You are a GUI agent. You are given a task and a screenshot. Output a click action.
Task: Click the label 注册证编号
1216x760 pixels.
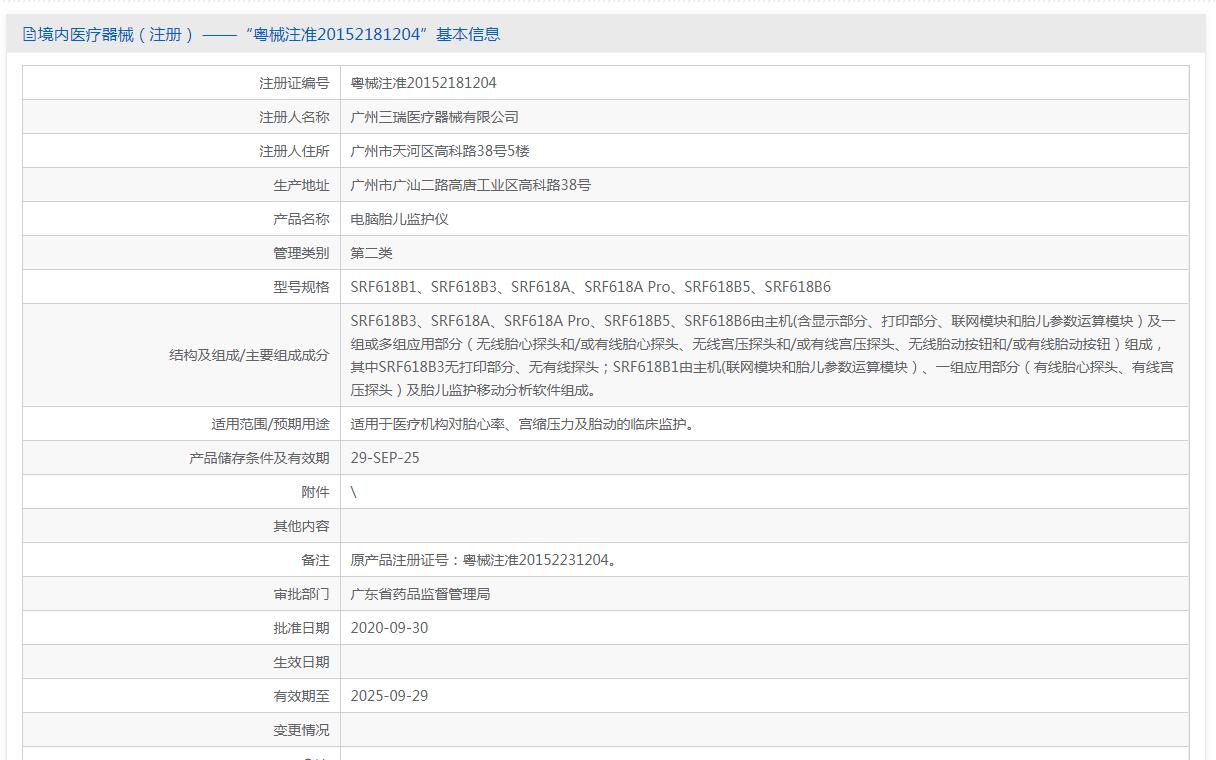[x=294, y=83]
